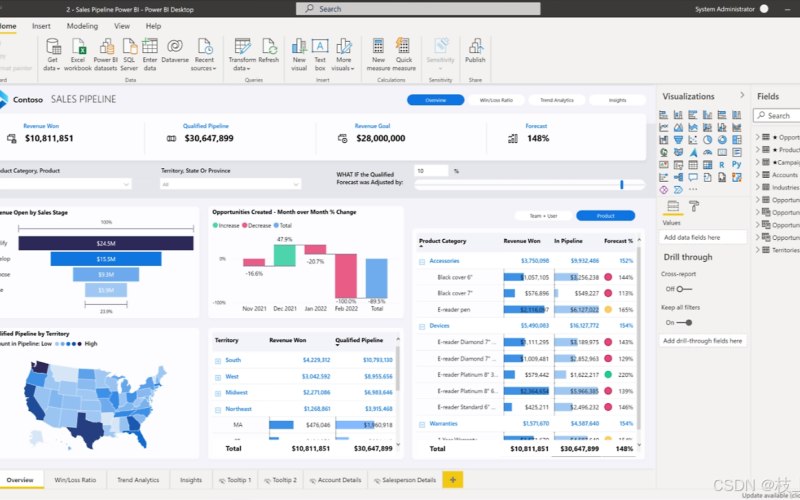Screen dimensions: 800x500
Task: Open the Account Details page tab
Action: pyautogui.click(x=336, y=480)
